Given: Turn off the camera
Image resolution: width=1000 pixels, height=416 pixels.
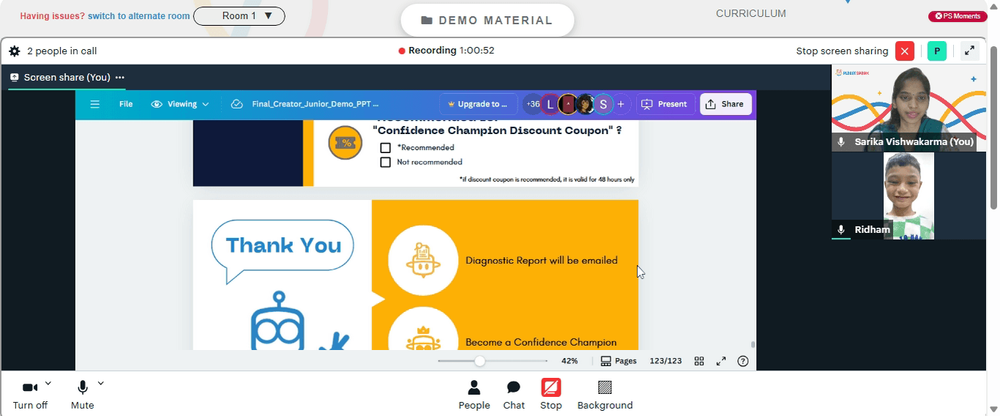Looking at the screenshot, I should click(x=30, y=395).
